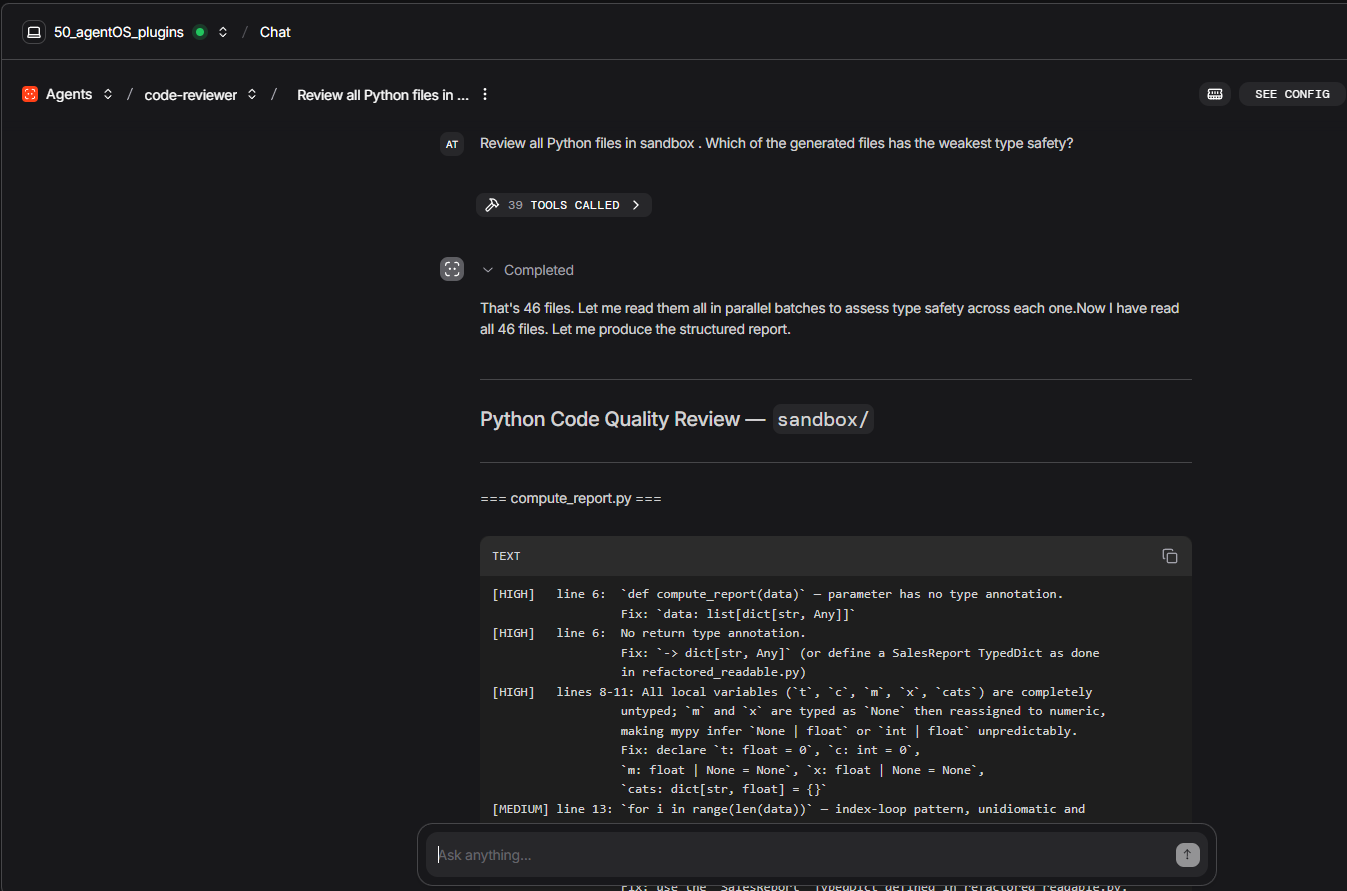Click the 'Python Code Quality Review' heading

(x=623, y=419)
